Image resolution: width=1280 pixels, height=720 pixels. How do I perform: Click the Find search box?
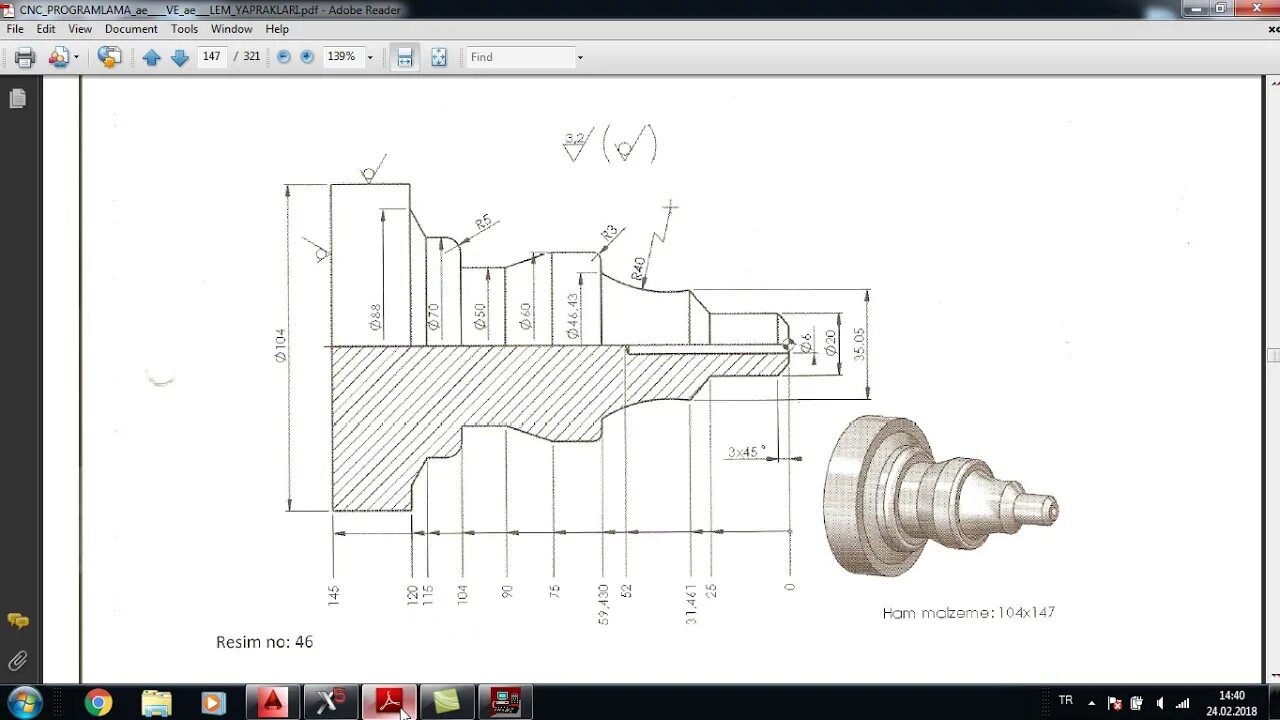pos(520,57)
